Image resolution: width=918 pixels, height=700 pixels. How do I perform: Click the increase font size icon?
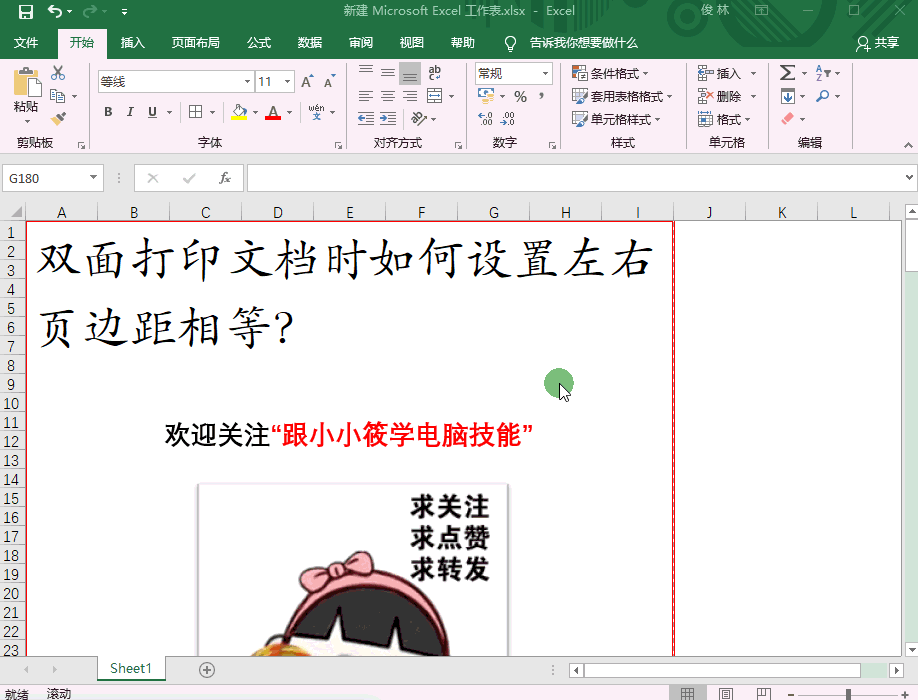coord(307,82)
